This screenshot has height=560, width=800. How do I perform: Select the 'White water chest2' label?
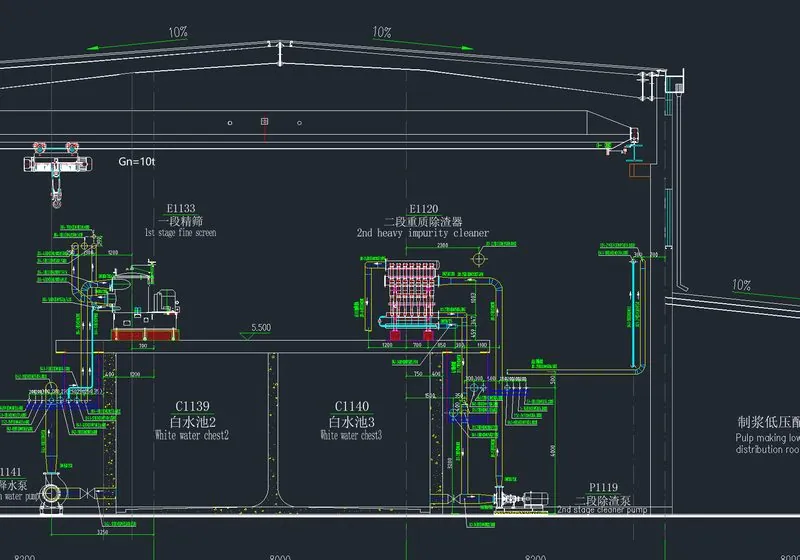[192, 435]
